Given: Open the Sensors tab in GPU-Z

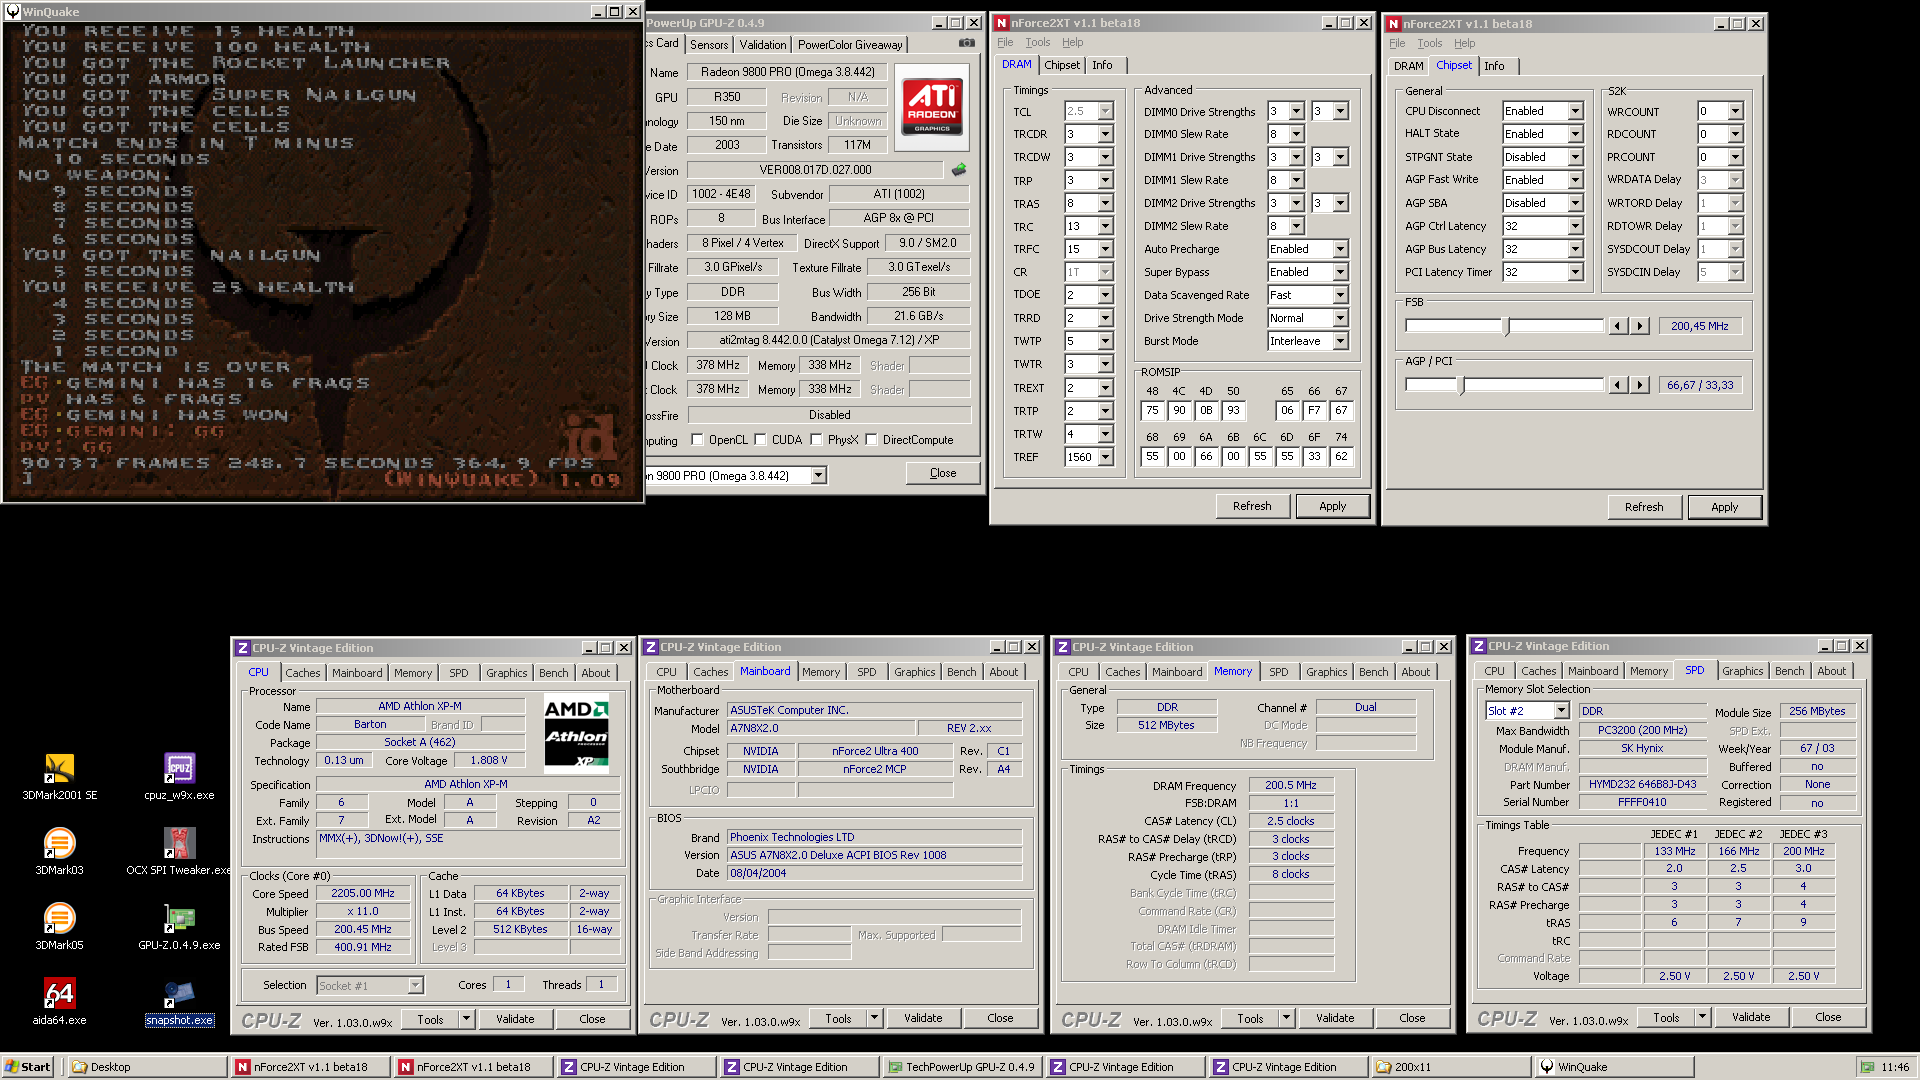Looking at the screenshot, I should point(709,45).
